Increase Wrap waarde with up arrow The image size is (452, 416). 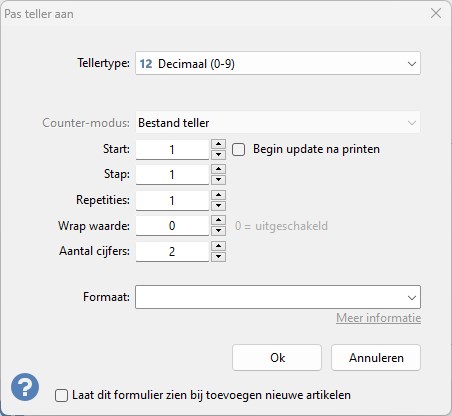tap(218, 220)
